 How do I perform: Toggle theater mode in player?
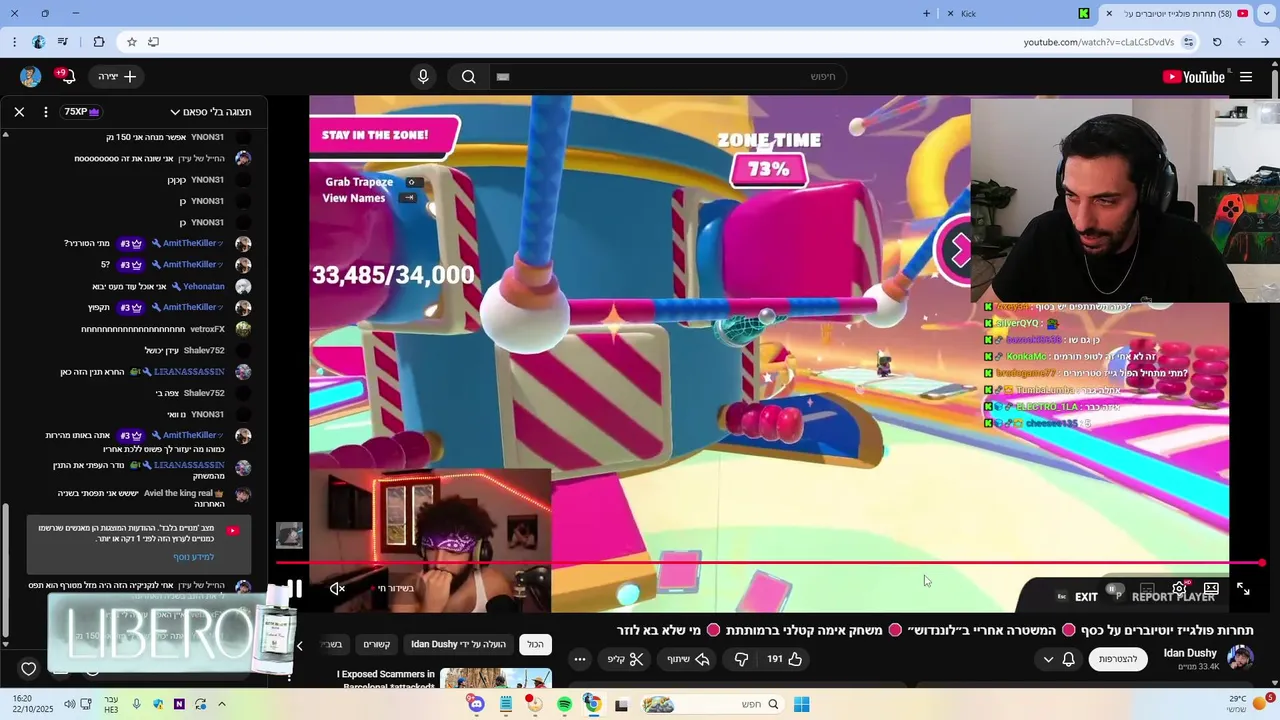coord(1211,588)
